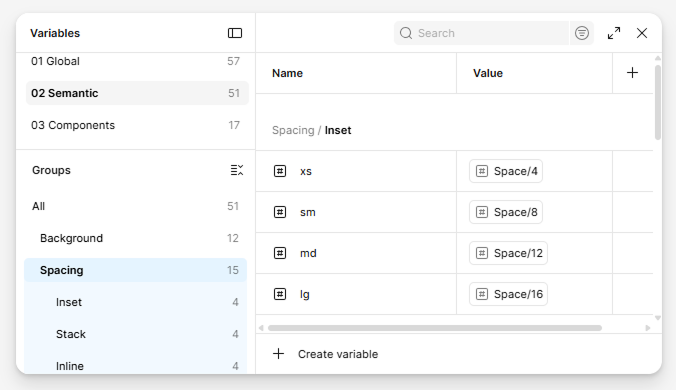Click Spacing in the group breadcrumb
This screenshot has width=676, height=390.
point(293,130)
